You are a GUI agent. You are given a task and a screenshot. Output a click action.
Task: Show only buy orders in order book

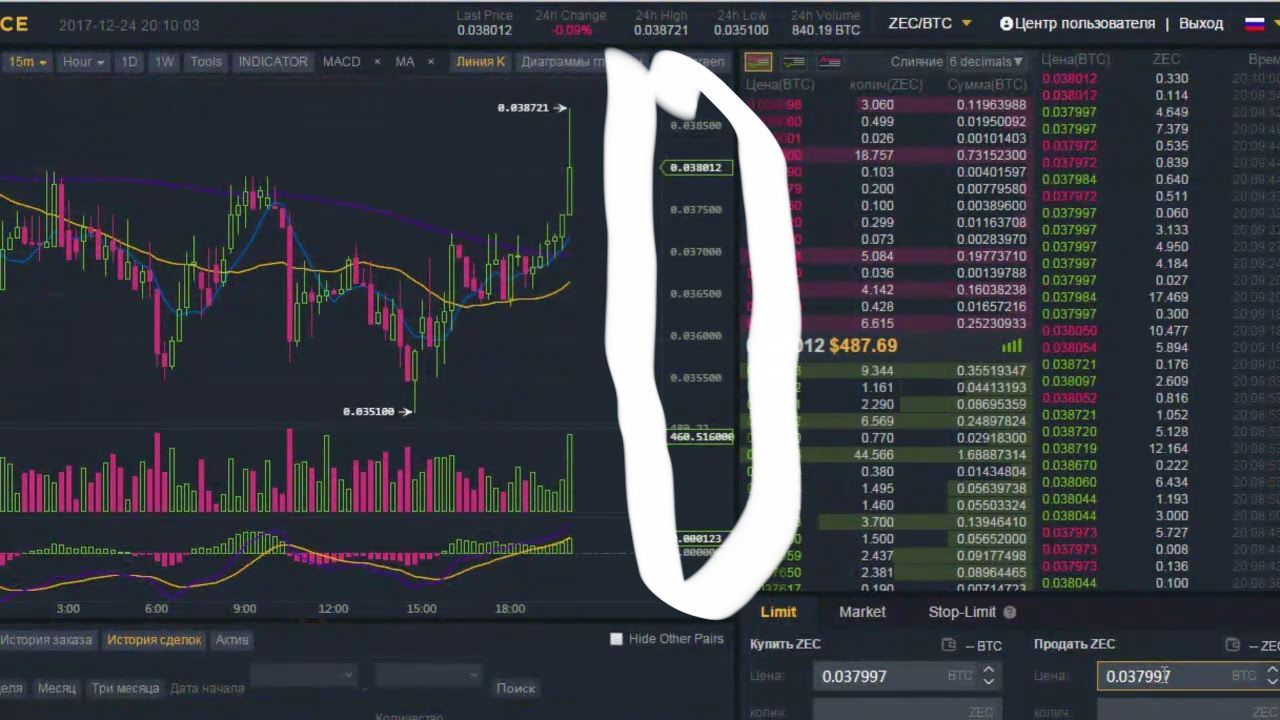[794, 62]
